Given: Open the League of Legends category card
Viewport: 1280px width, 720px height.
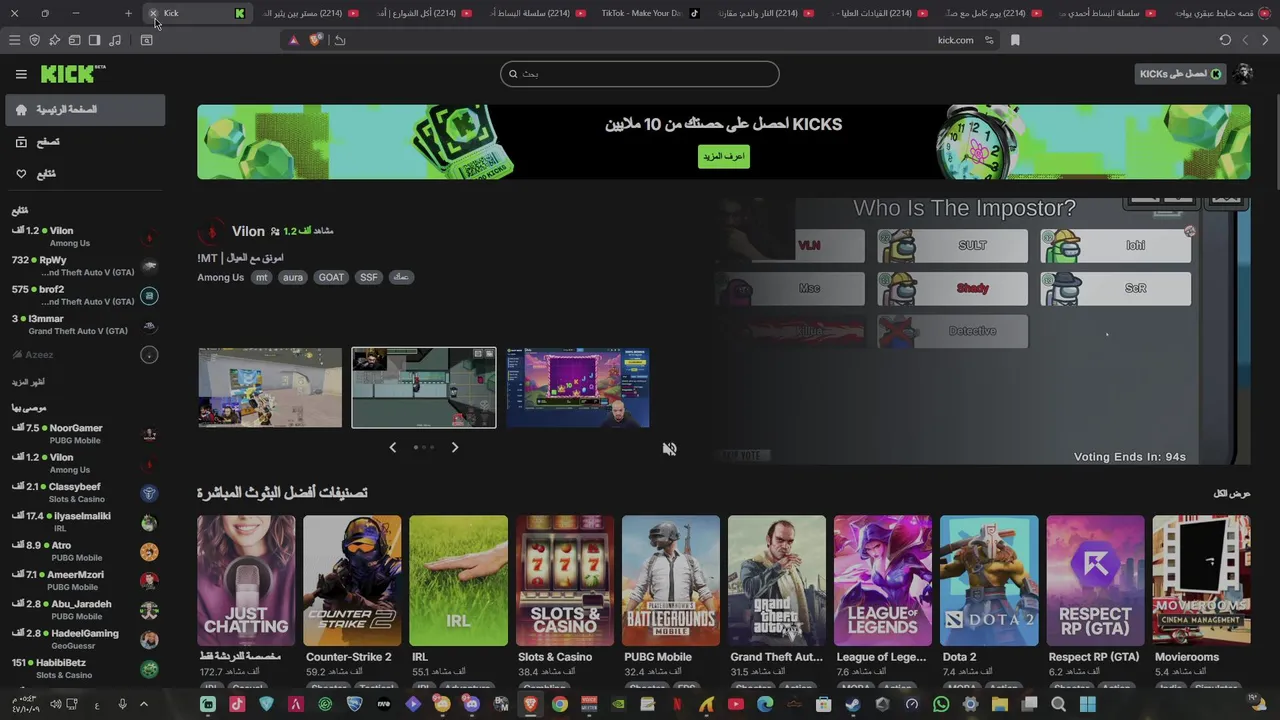Looking at the screenshot, I should pos(882,581).
